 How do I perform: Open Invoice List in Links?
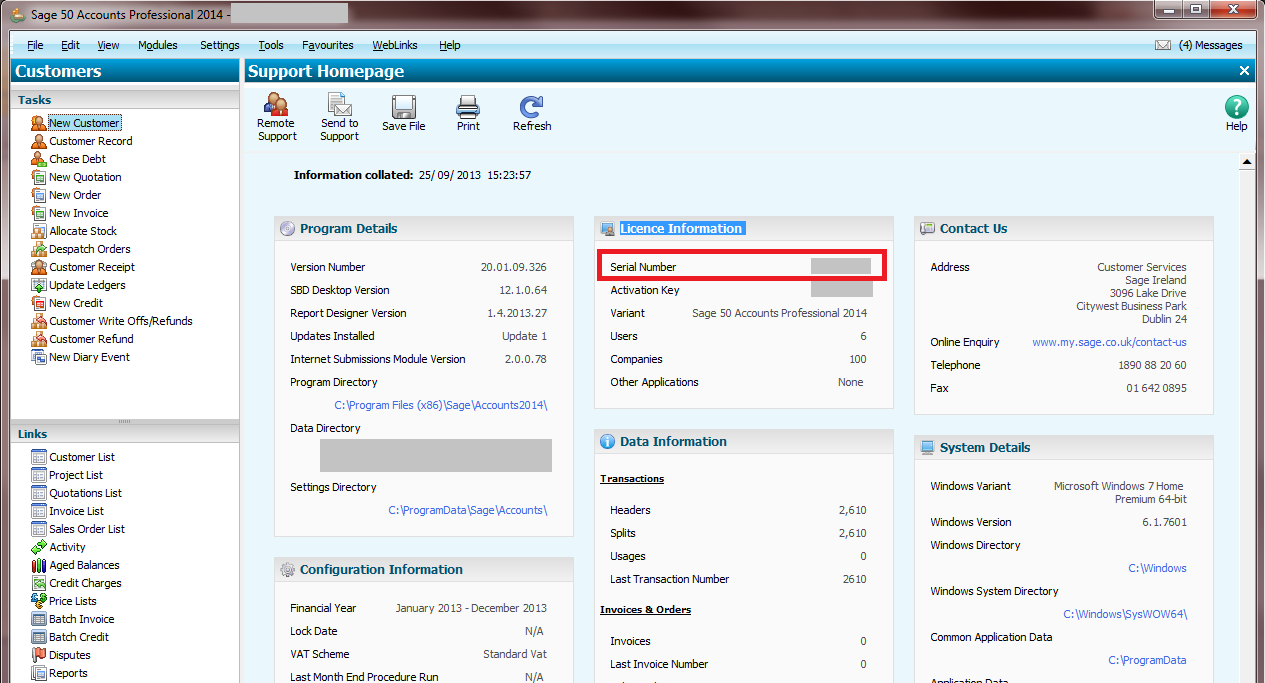[x=76, y=511]
